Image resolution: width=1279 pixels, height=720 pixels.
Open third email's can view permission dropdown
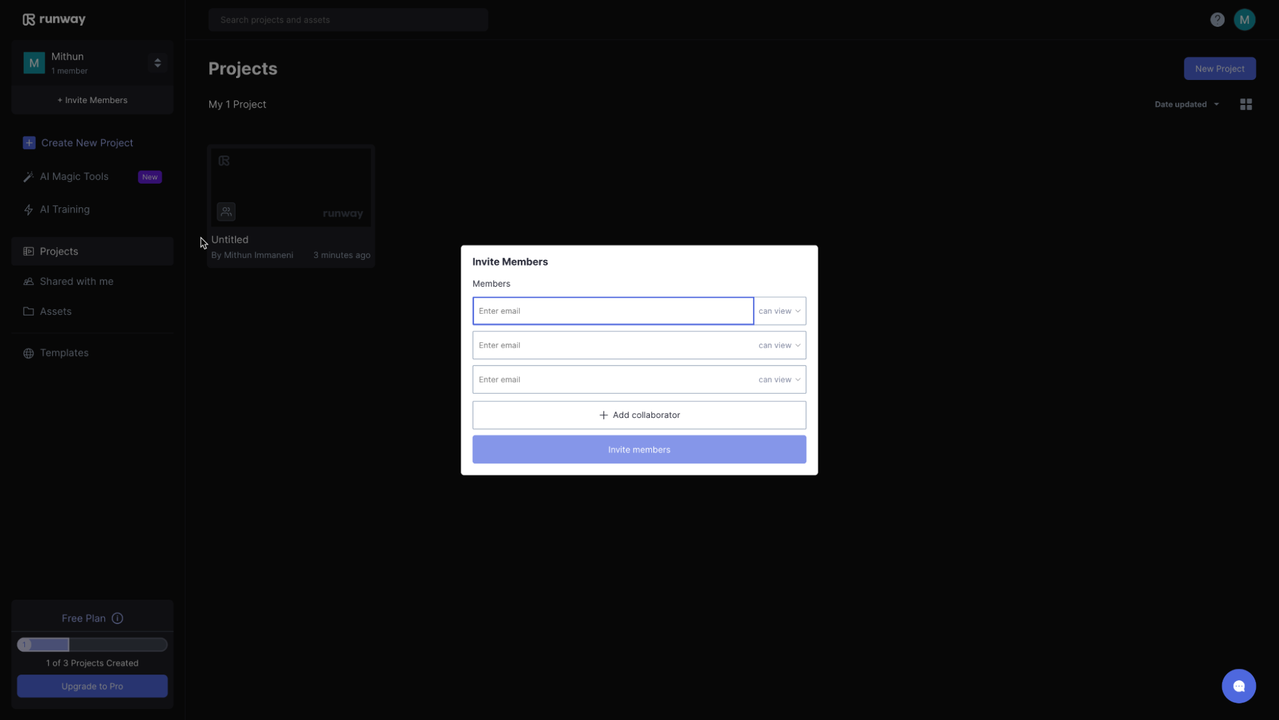click(779, 380)
